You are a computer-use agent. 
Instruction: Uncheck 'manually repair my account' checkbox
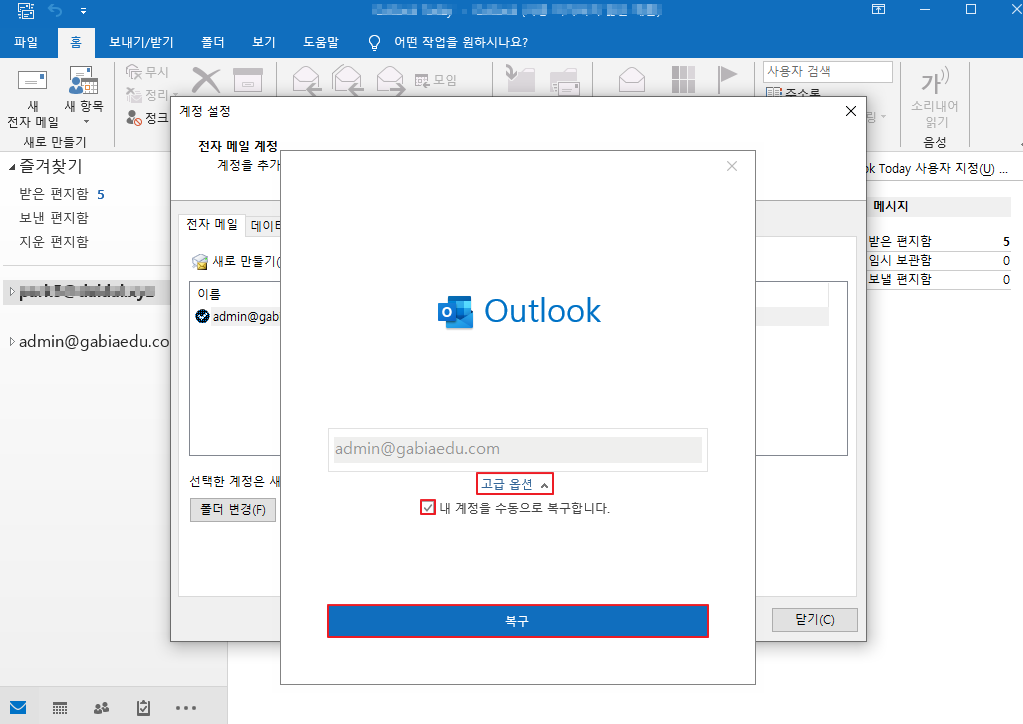pyautogui.click(x=427, y=507)
